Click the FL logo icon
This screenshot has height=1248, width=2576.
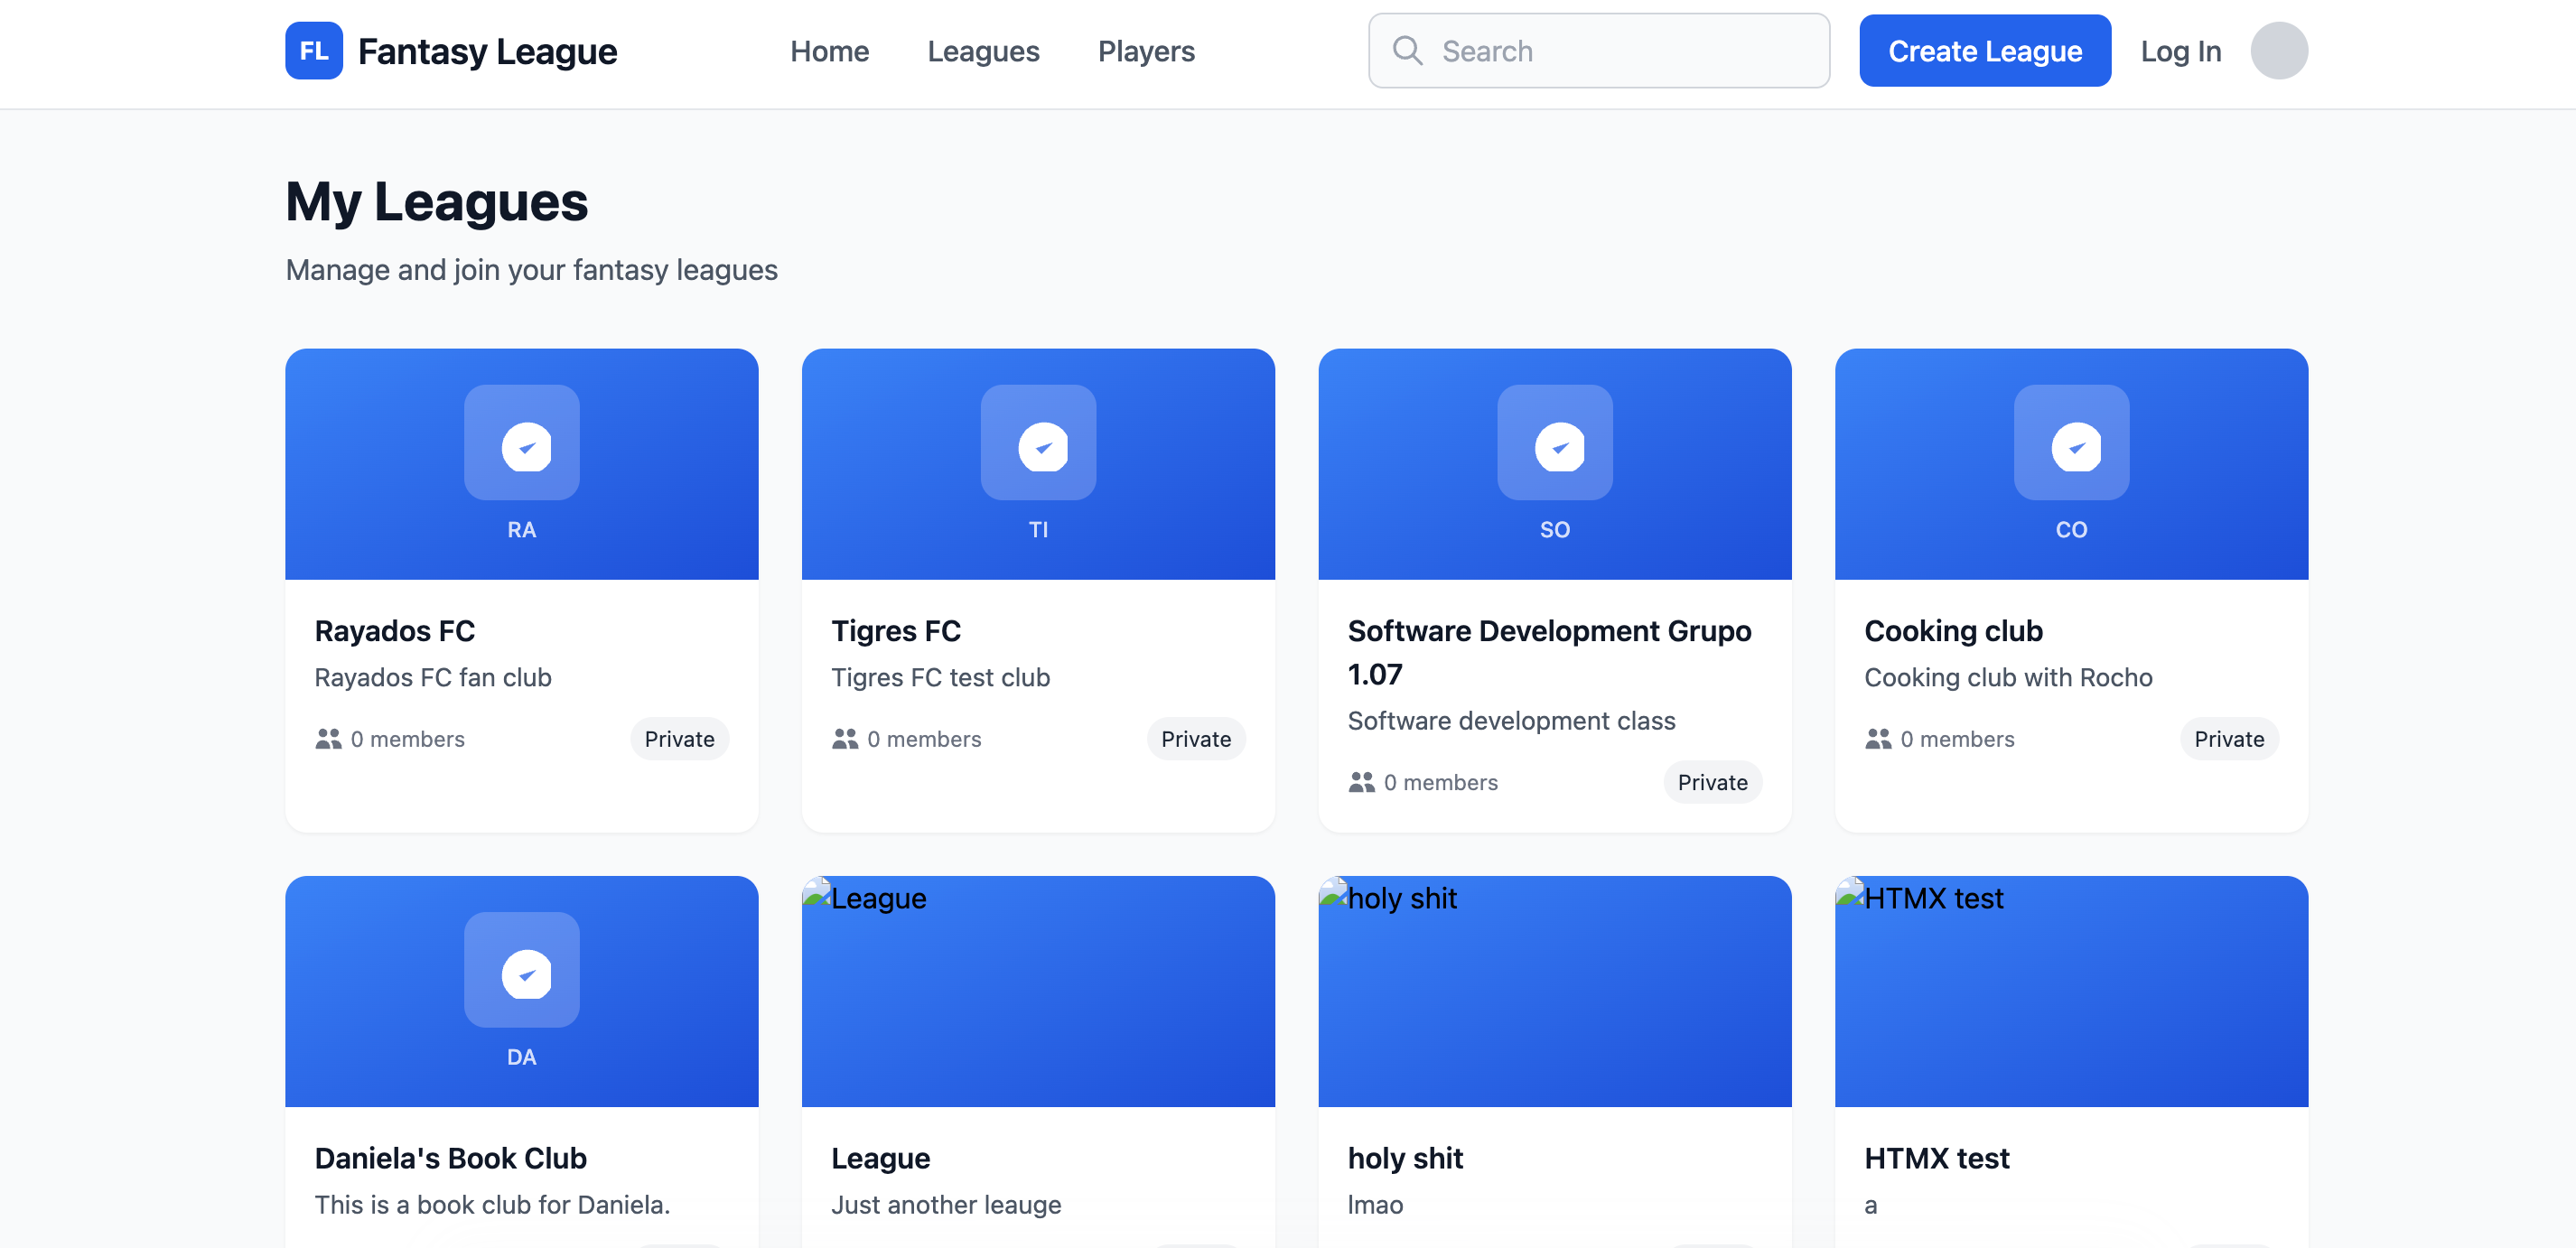(x=313, y=51)
